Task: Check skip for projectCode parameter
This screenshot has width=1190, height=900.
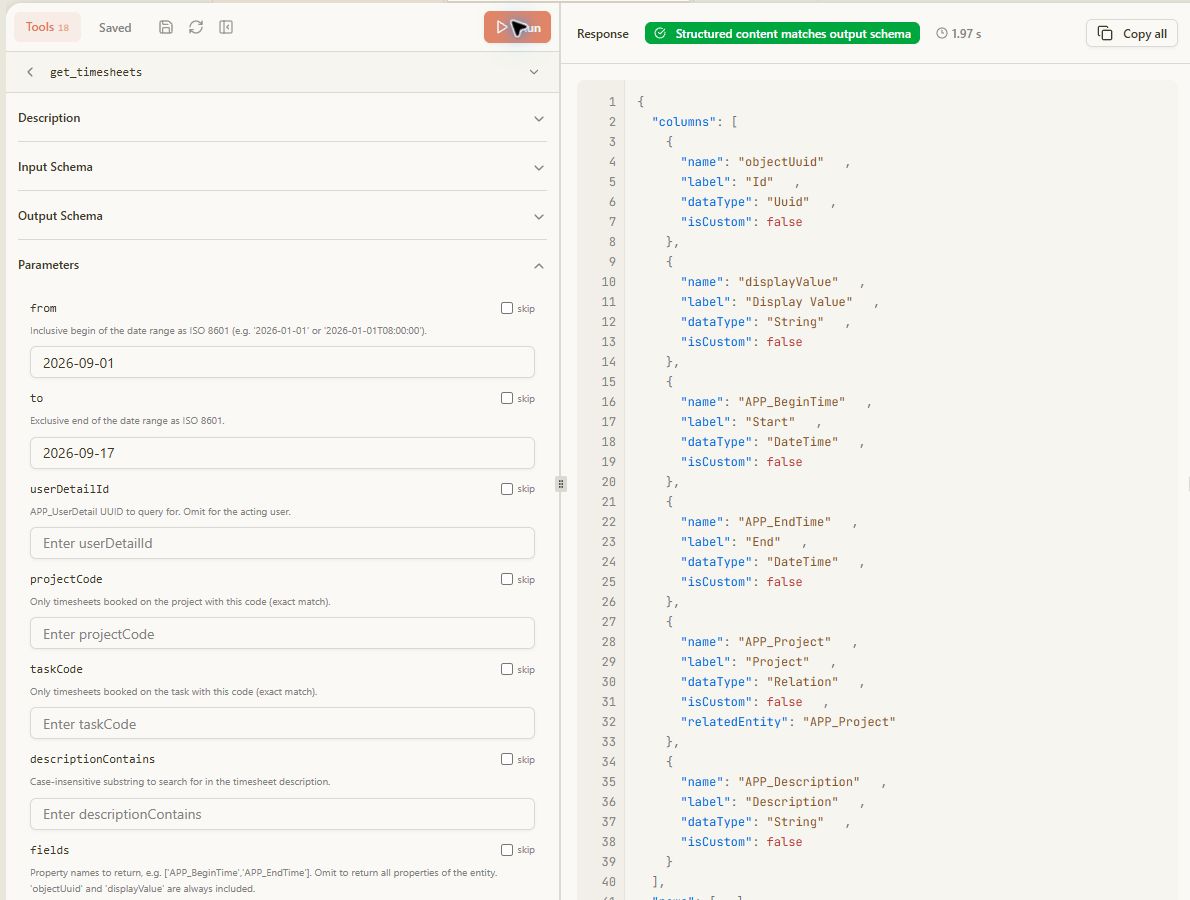Action: pos(507,579)
